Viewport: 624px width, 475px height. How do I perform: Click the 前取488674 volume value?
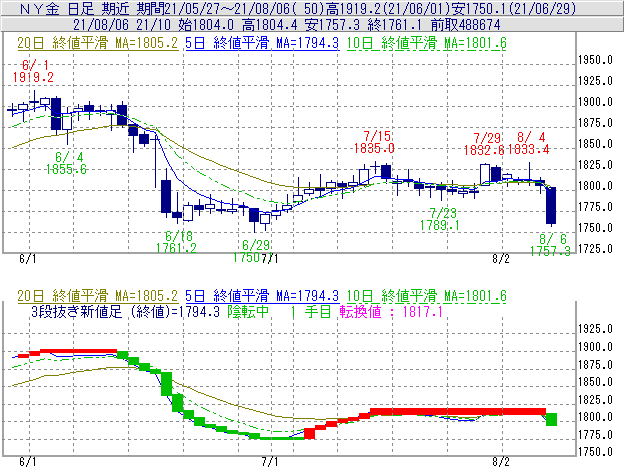tap(466, 25)
